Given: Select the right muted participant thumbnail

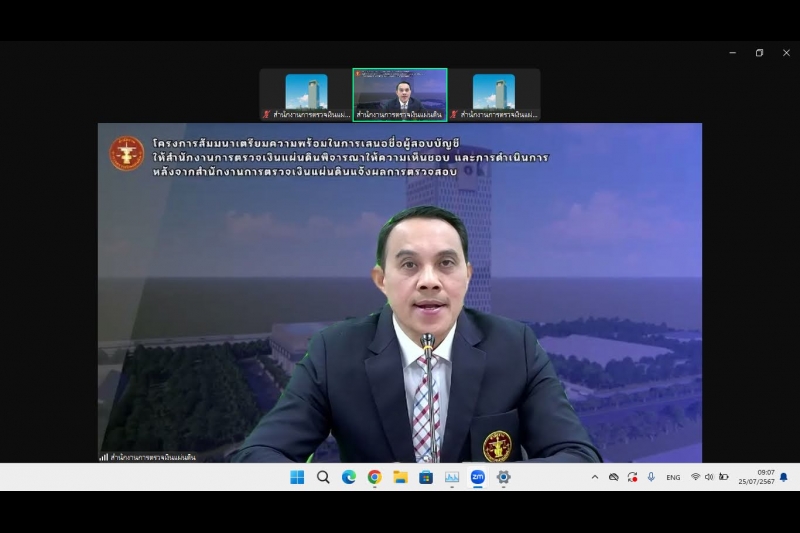Looking at the screenshot, I should 494,94.
